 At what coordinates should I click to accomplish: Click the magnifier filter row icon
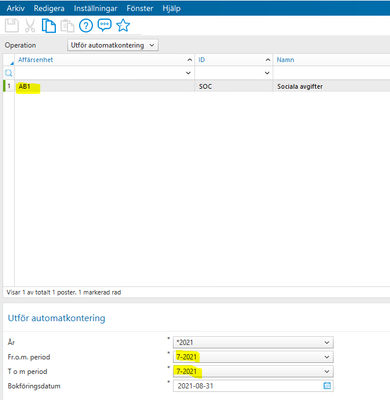point(9,73)
